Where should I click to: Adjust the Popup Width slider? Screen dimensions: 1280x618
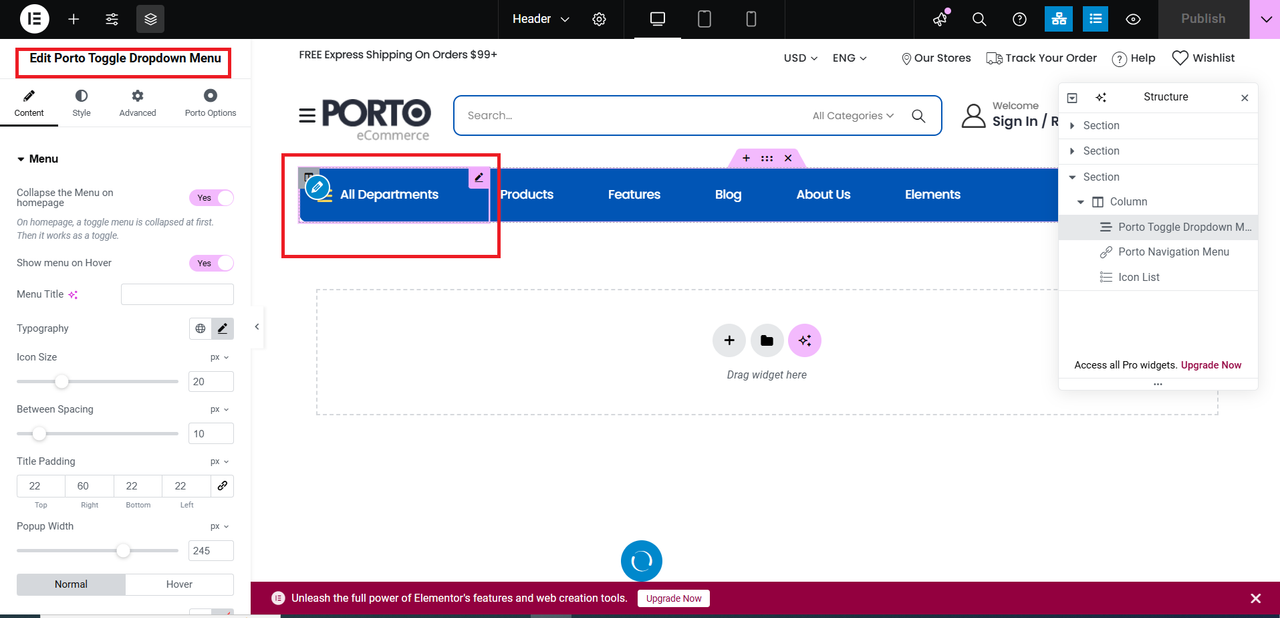(123, 550)
